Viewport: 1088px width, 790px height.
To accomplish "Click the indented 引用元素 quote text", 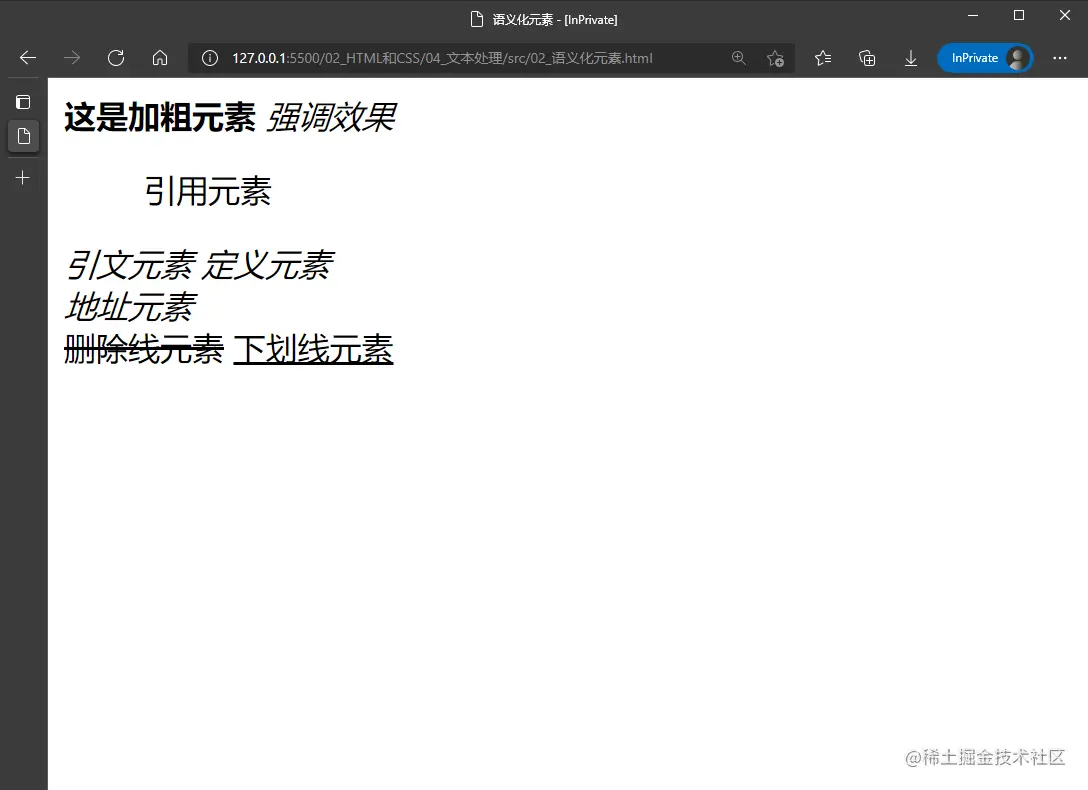I will click(208, 192).
